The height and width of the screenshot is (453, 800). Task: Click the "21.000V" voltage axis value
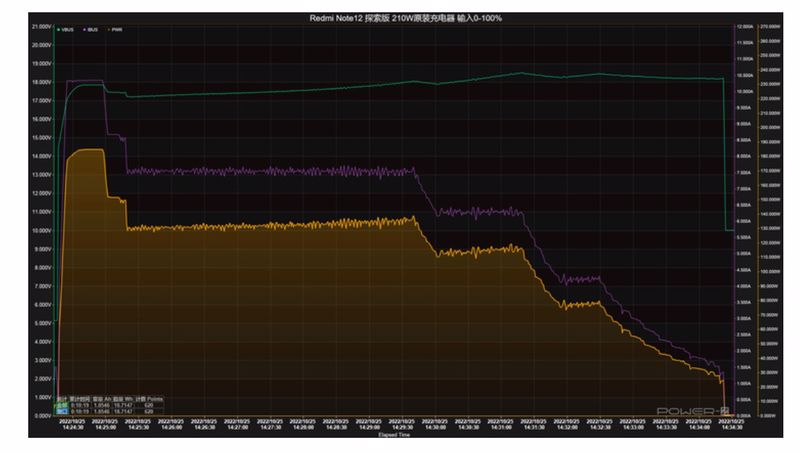(42, 27)
